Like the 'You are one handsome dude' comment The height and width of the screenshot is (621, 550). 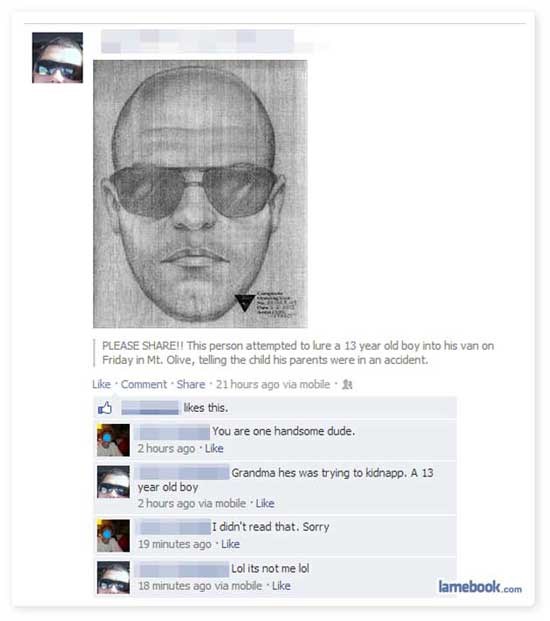coord(214,448)
